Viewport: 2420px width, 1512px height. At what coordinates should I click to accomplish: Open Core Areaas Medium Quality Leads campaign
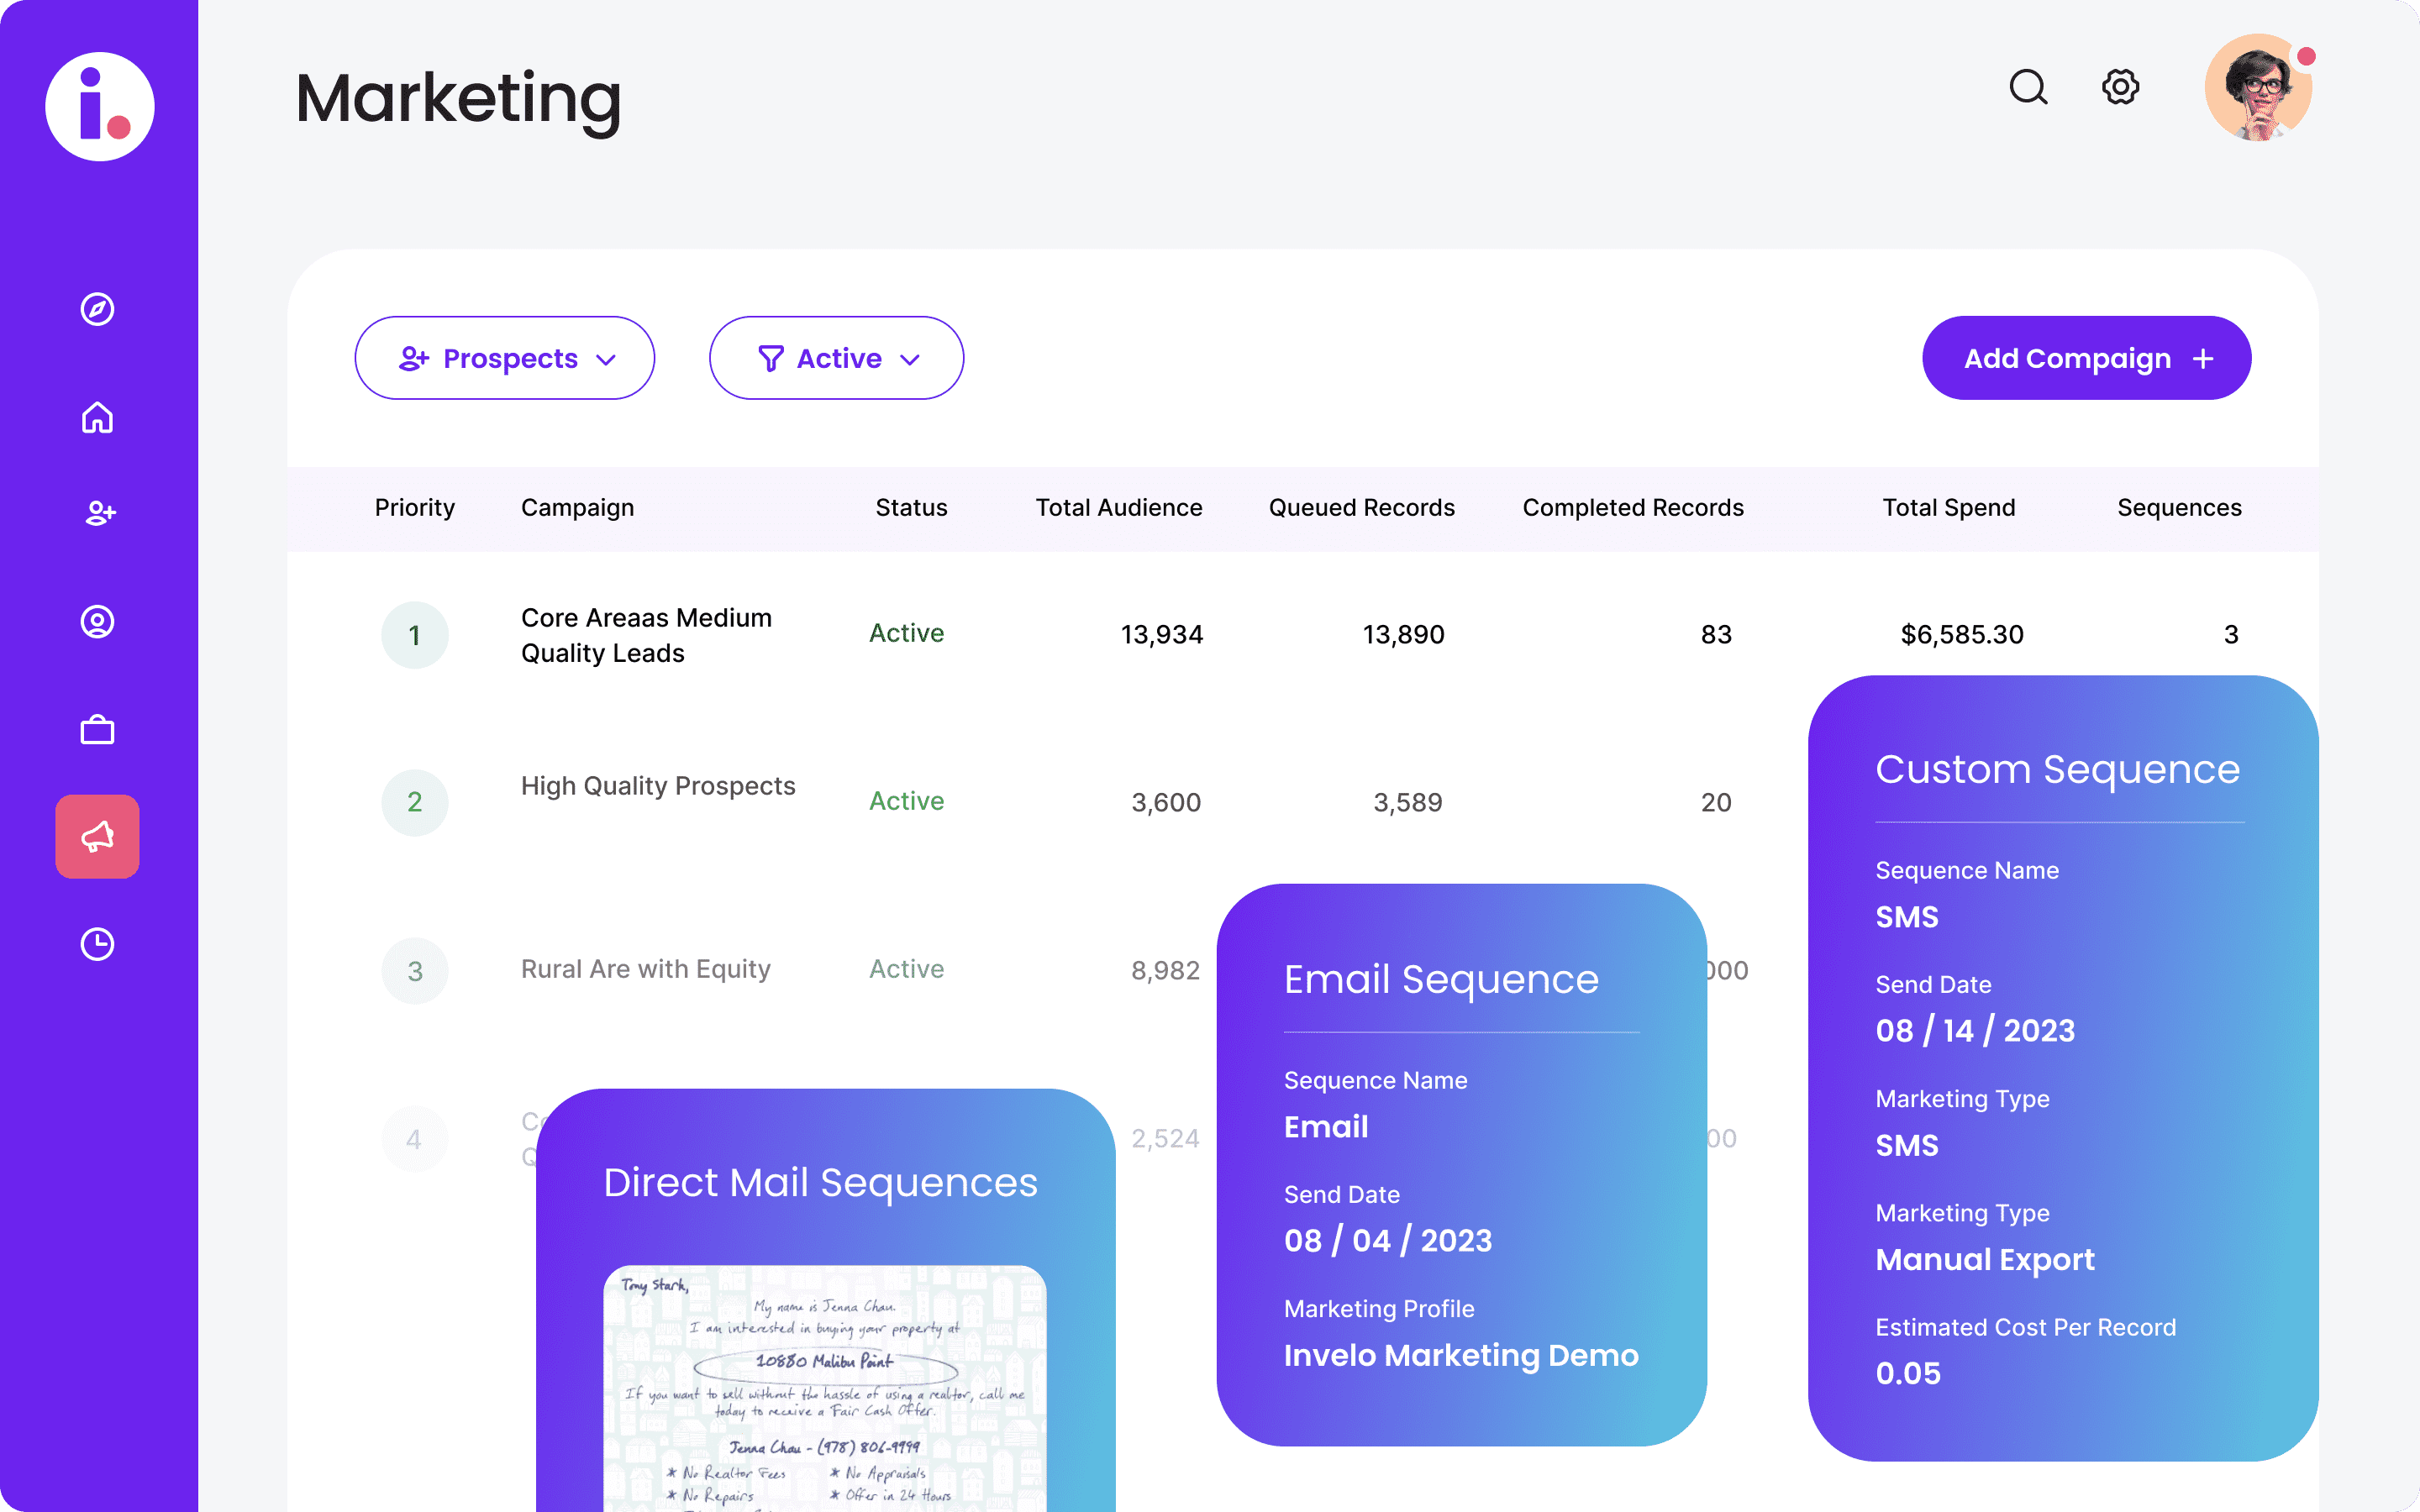click(x=646, y=635)
